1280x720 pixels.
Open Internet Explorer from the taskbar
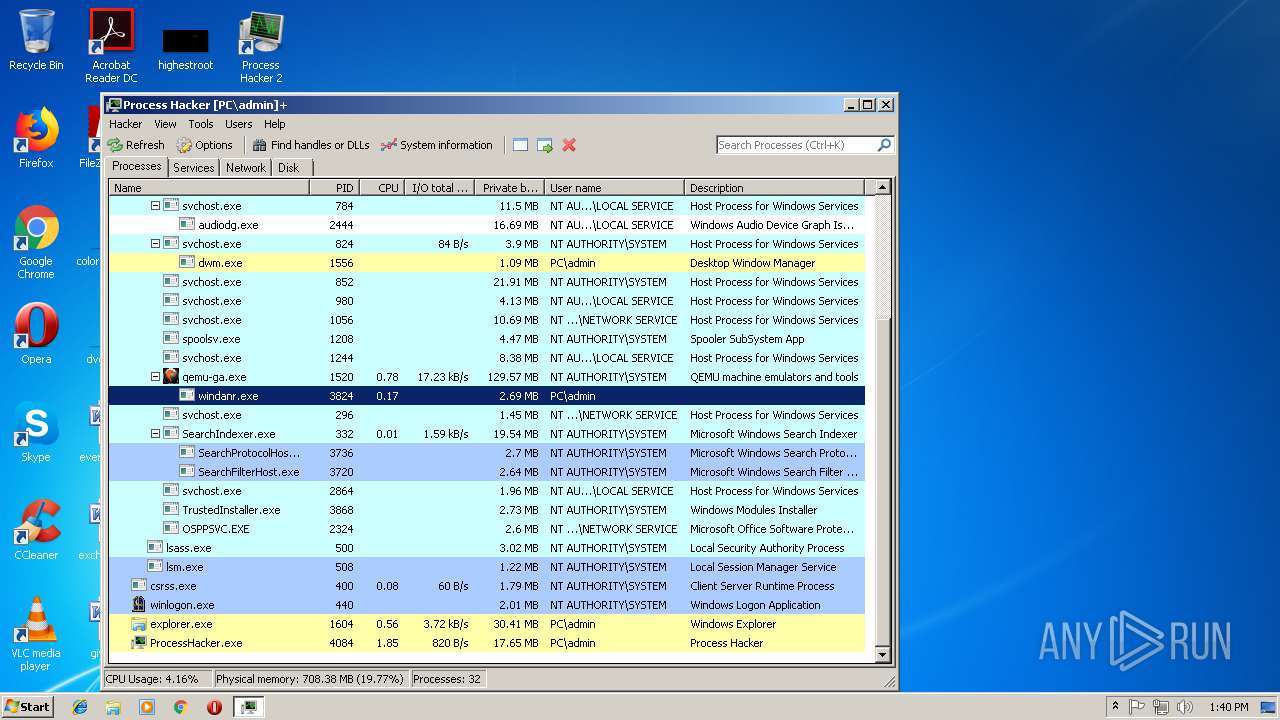(80, 707)
